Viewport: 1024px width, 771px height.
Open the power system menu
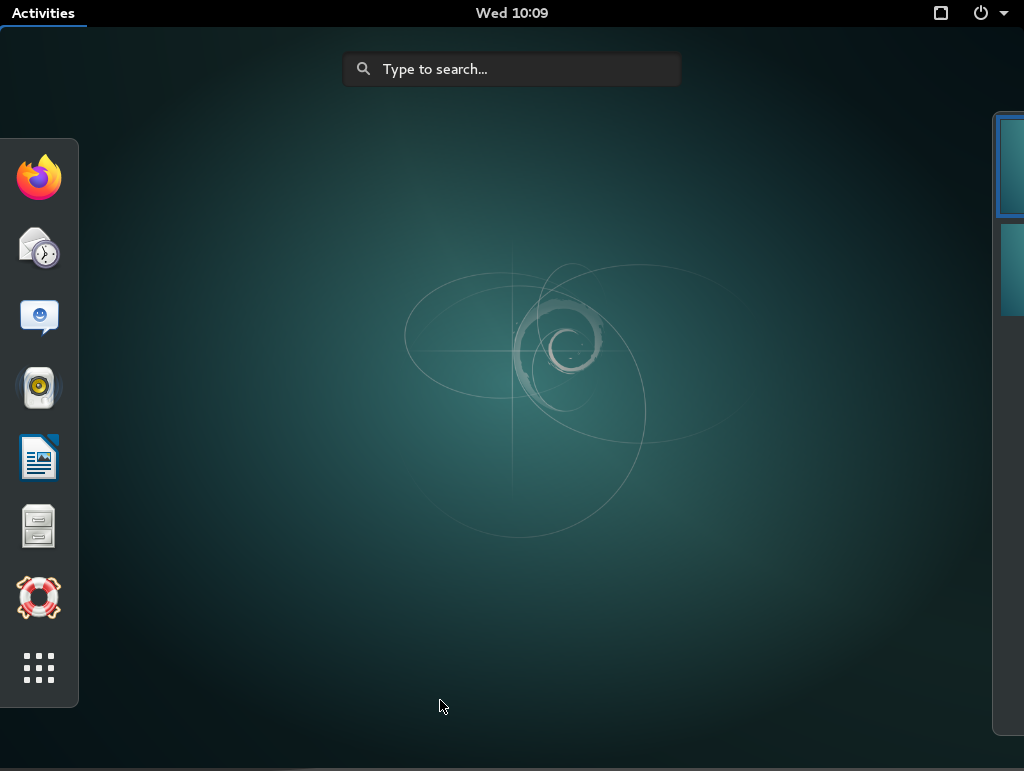click(x=980, y=13)
